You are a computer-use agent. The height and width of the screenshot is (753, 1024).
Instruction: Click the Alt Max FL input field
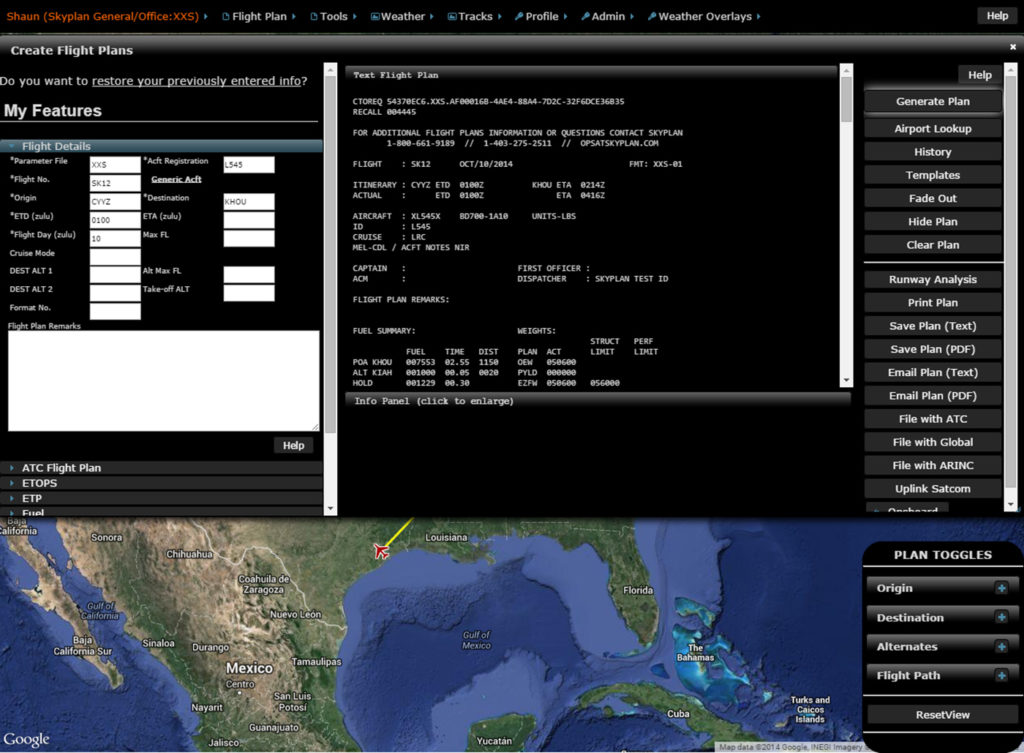tap(249, 274)
